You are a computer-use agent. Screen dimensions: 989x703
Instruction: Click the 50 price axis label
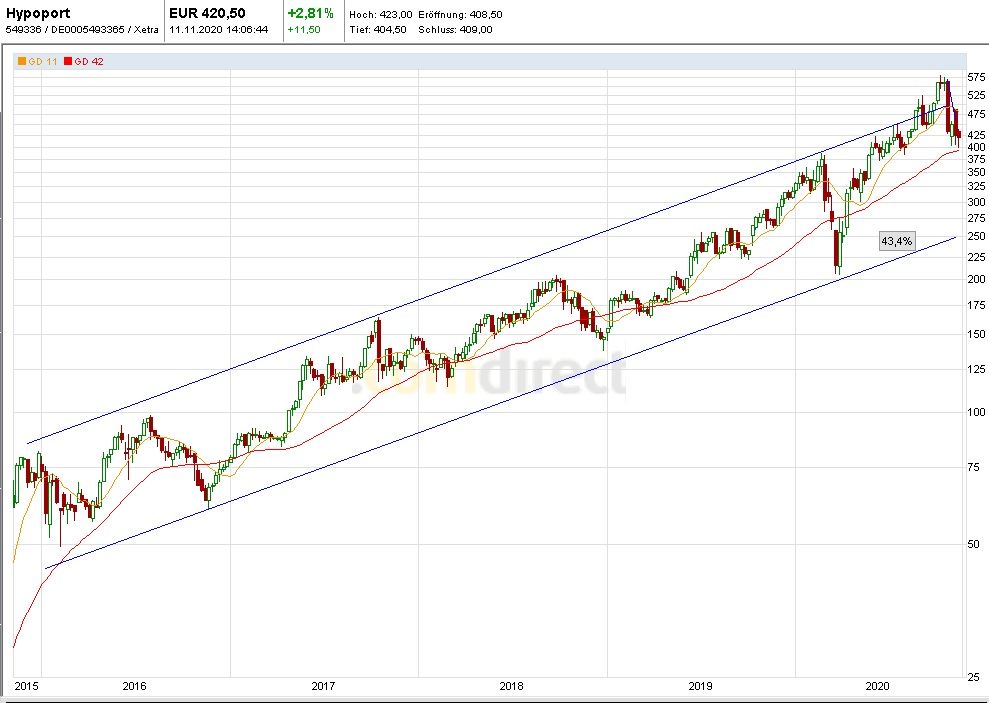974,545
